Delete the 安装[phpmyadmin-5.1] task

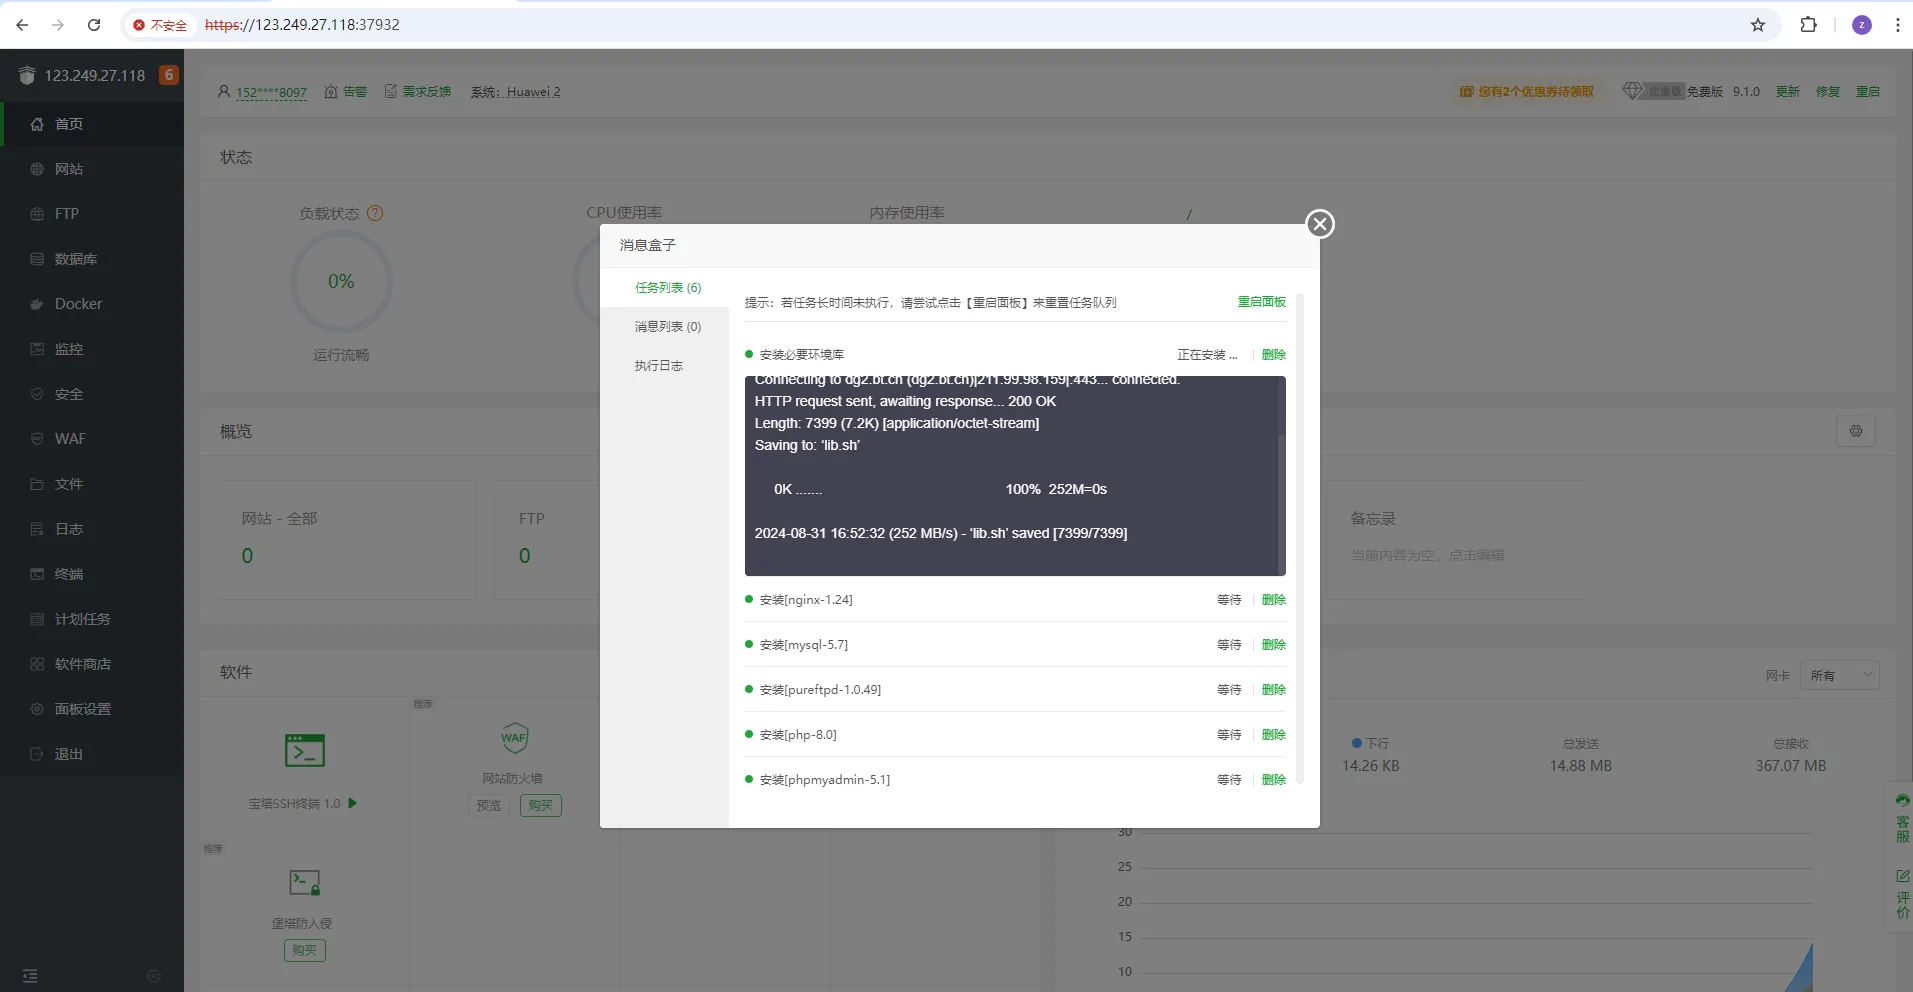[1274, 780]
